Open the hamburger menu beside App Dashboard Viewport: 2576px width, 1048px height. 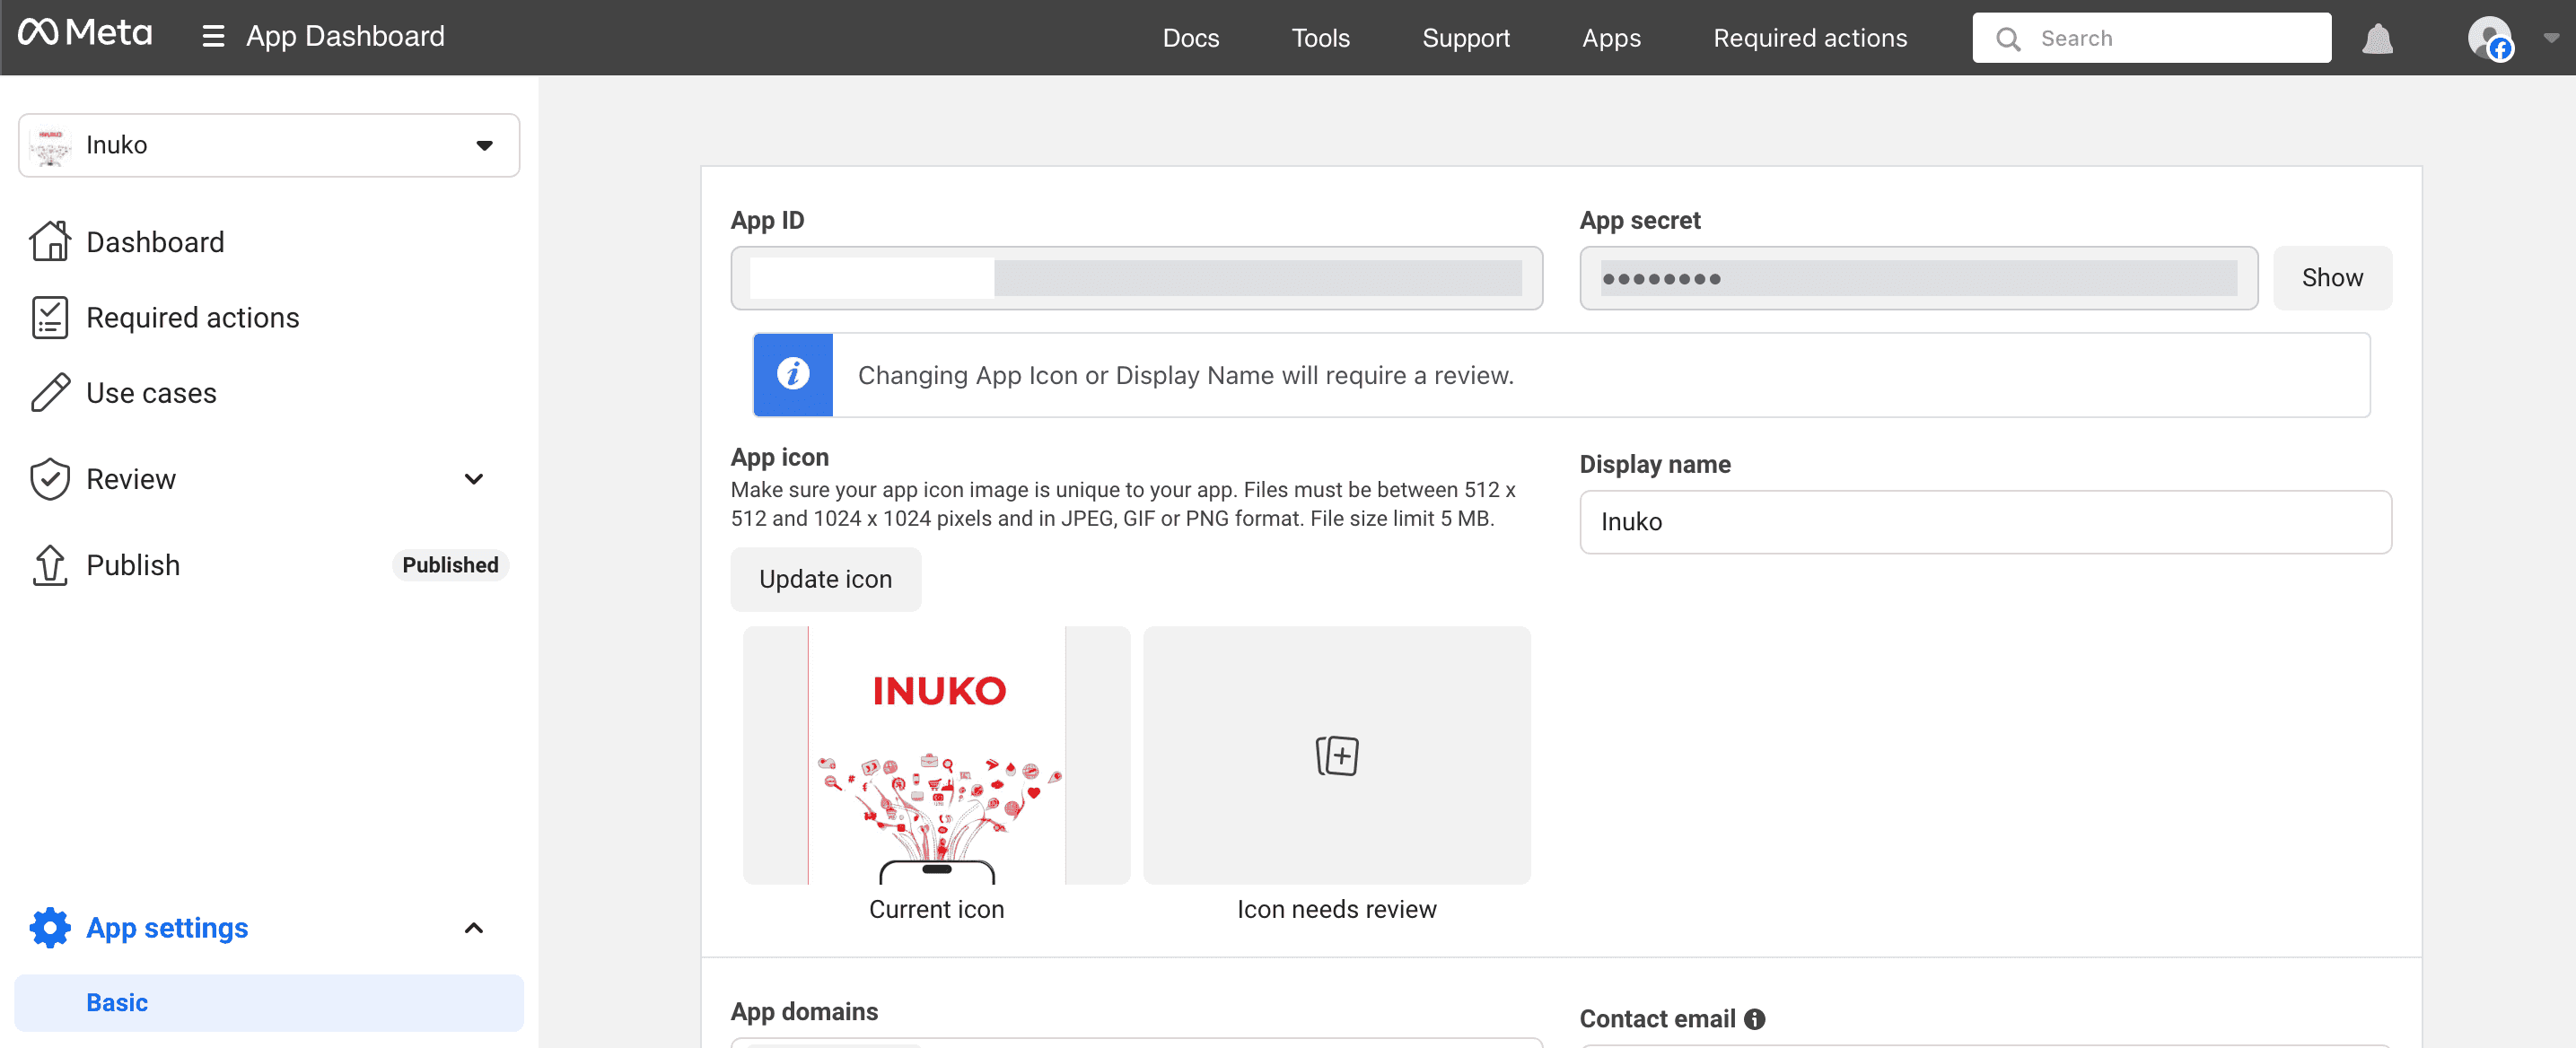(213, 37)
